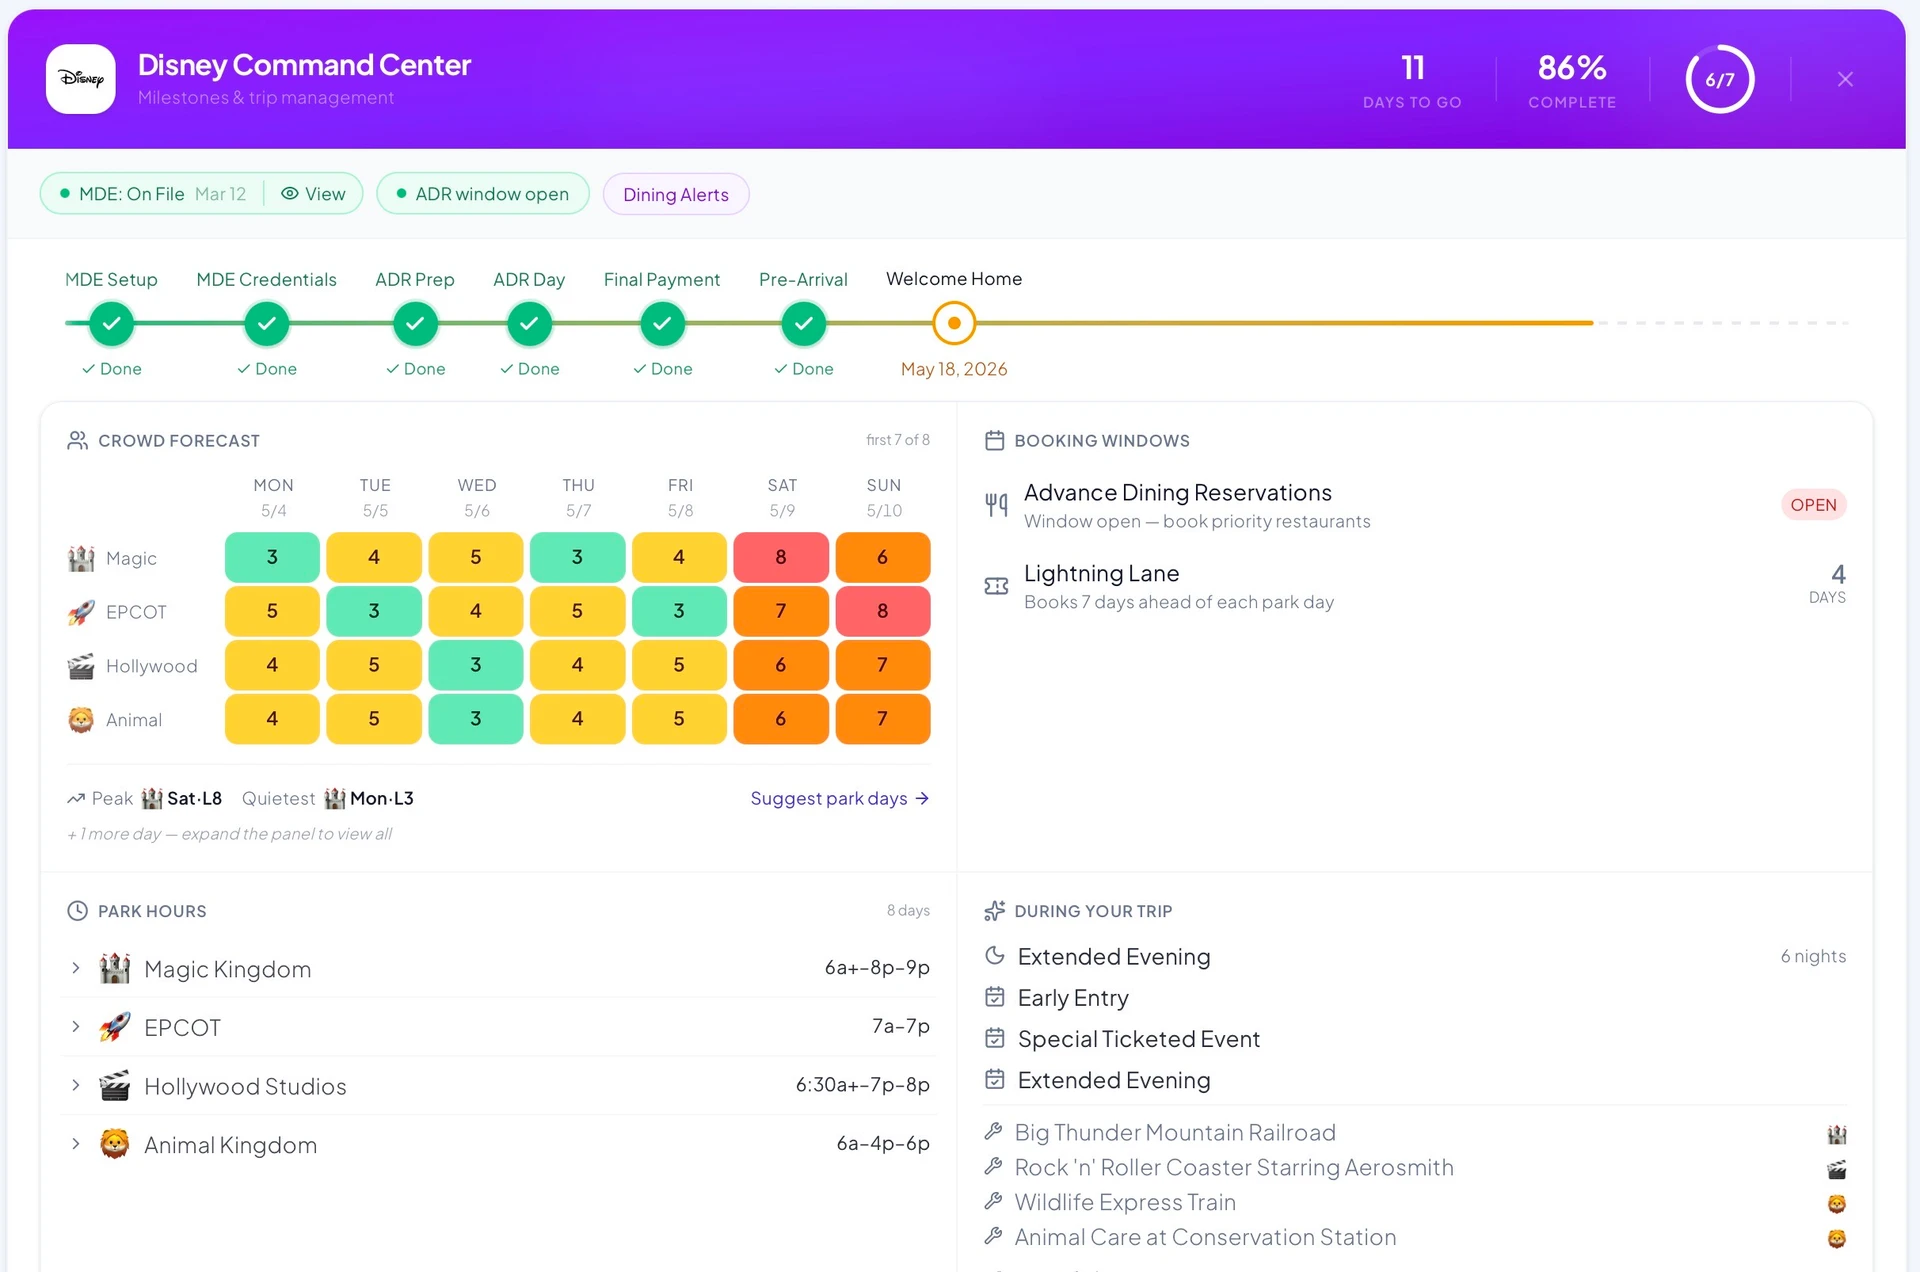Select the ADR Prep milestone checkmark
Viewport: 1920px width, 1272px height.
point(415,323)
